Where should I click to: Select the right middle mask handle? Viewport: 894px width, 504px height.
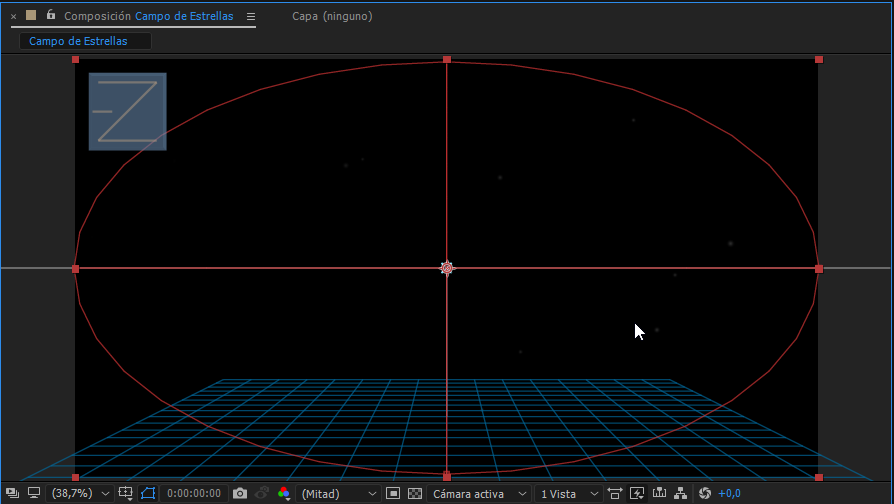(819, 269)
